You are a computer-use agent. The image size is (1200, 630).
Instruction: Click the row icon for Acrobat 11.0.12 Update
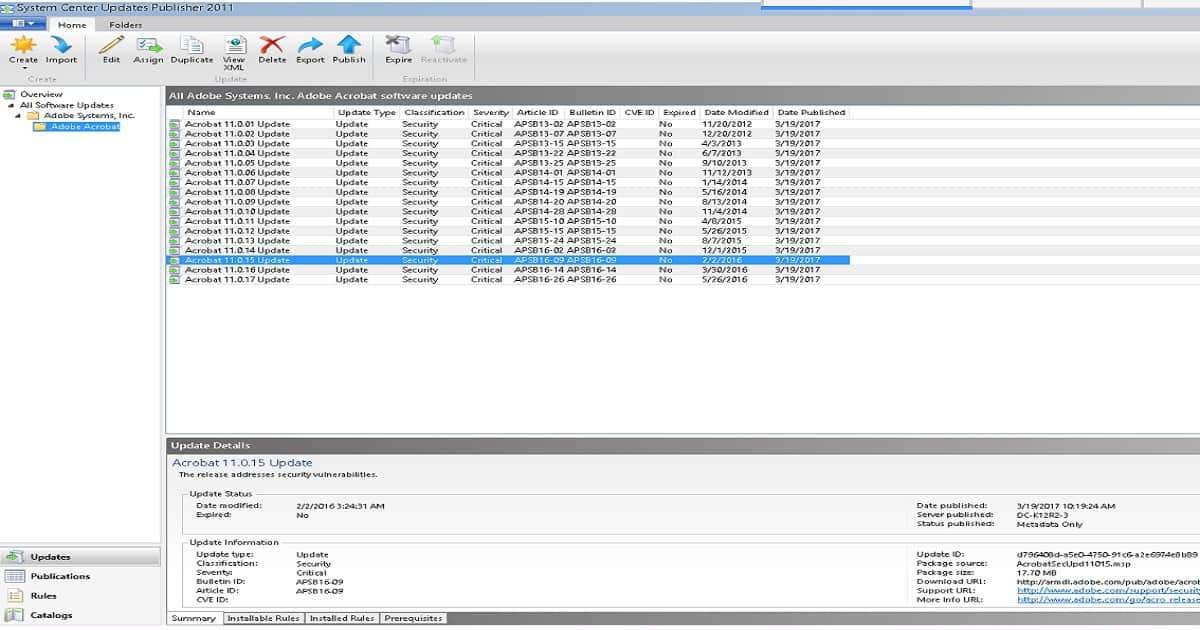click(x=175, y=231)
